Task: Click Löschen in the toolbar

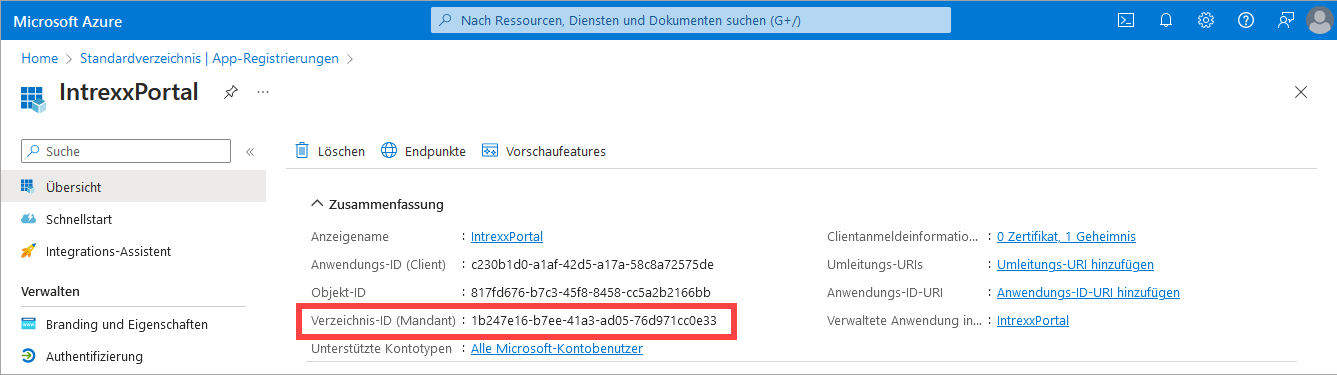Action: point(330,151)
